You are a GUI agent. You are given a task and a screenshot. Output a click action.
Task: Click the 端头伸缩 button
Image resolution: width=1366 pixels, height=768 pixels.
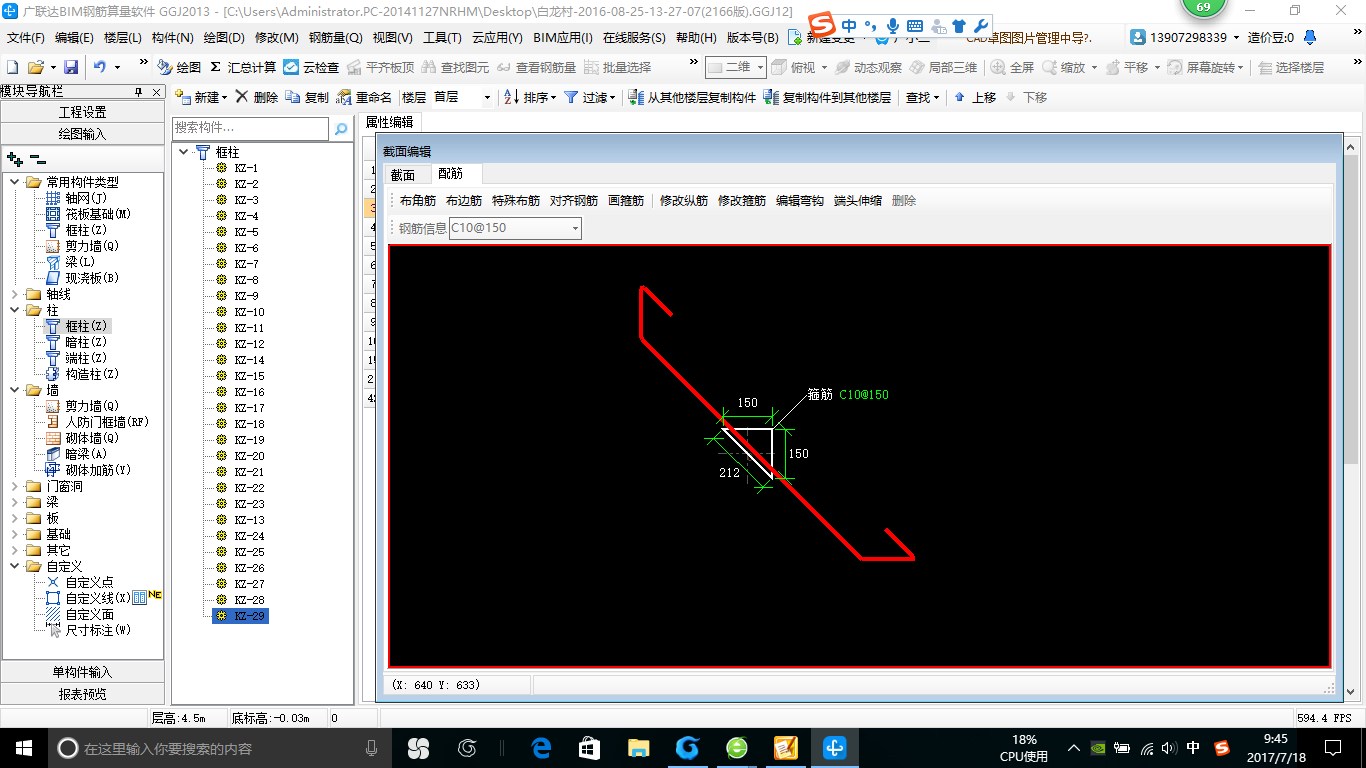[858, 201]
